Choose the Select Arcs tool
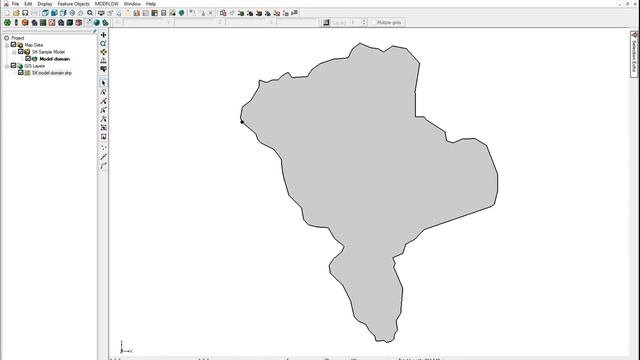 [103, 110]
